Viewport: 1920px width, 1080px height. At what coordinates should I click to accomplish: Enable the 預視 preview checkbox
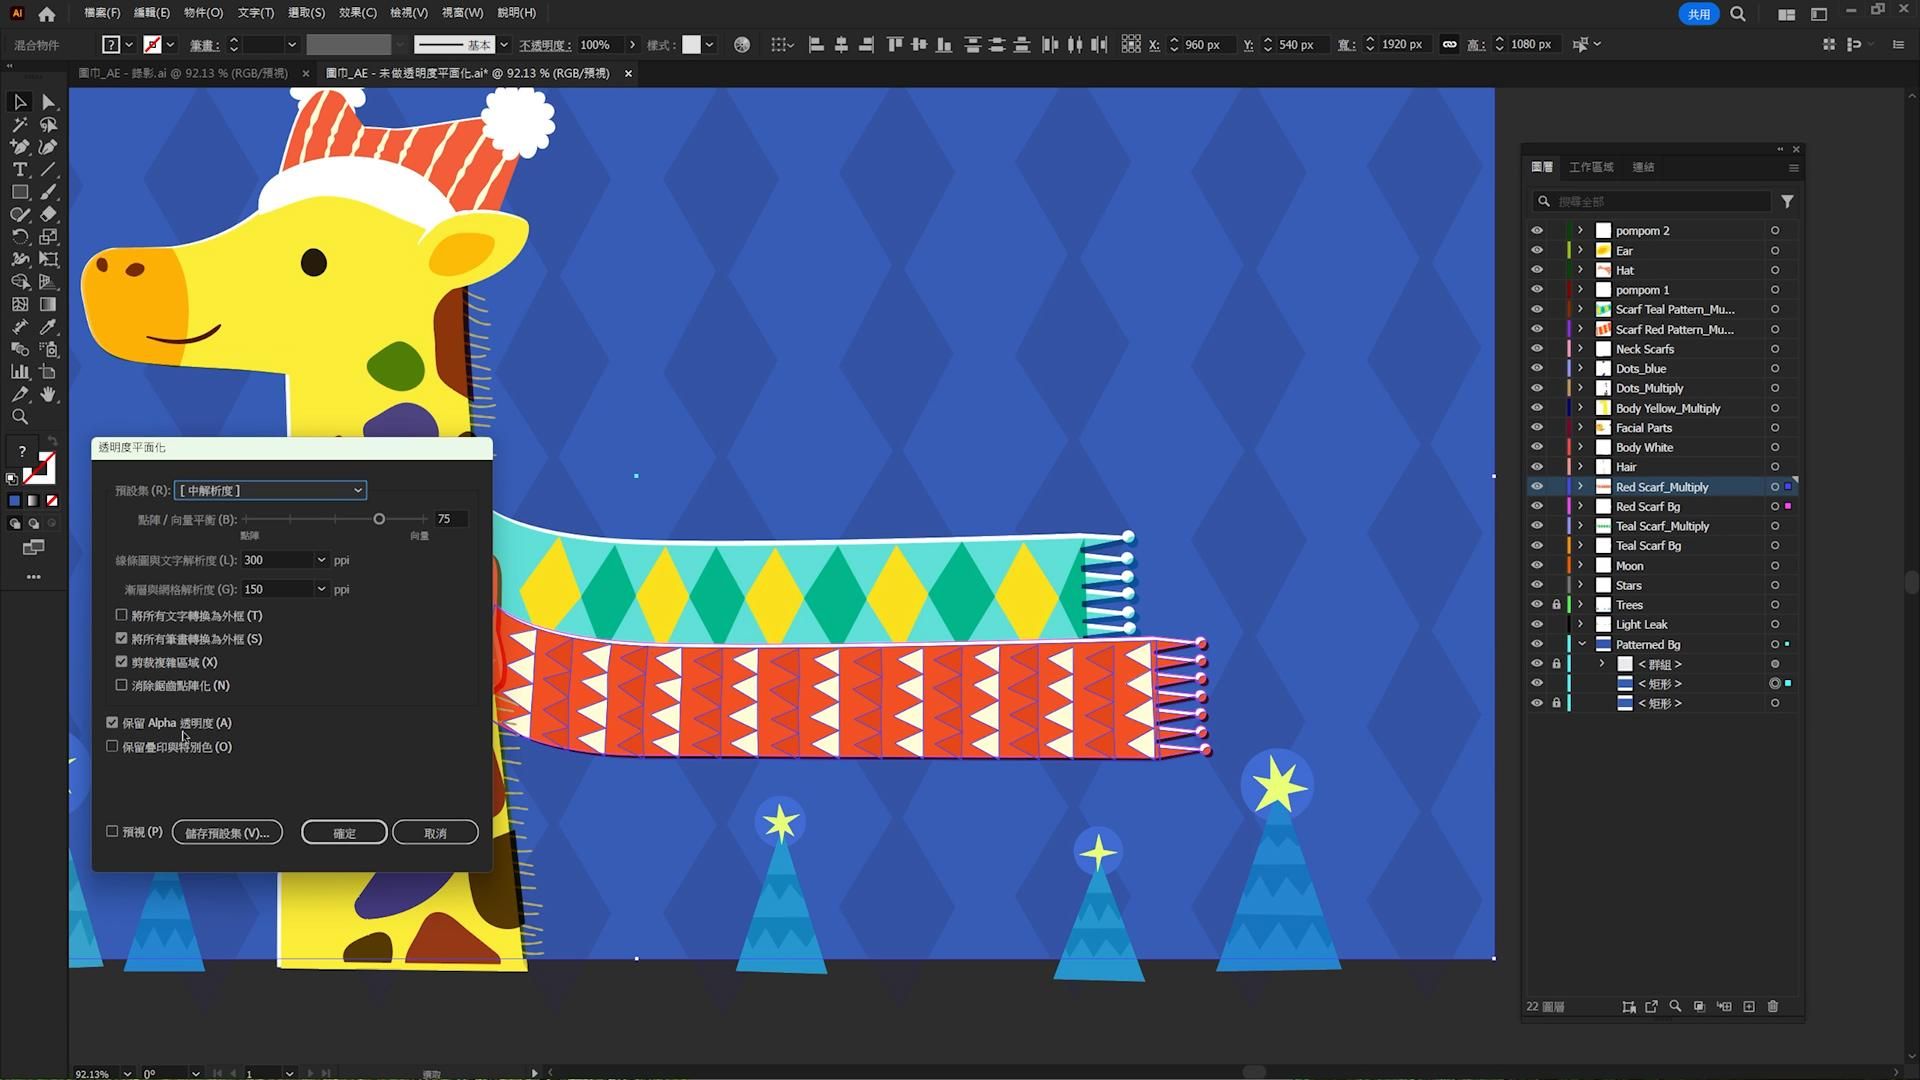point(112,831)
